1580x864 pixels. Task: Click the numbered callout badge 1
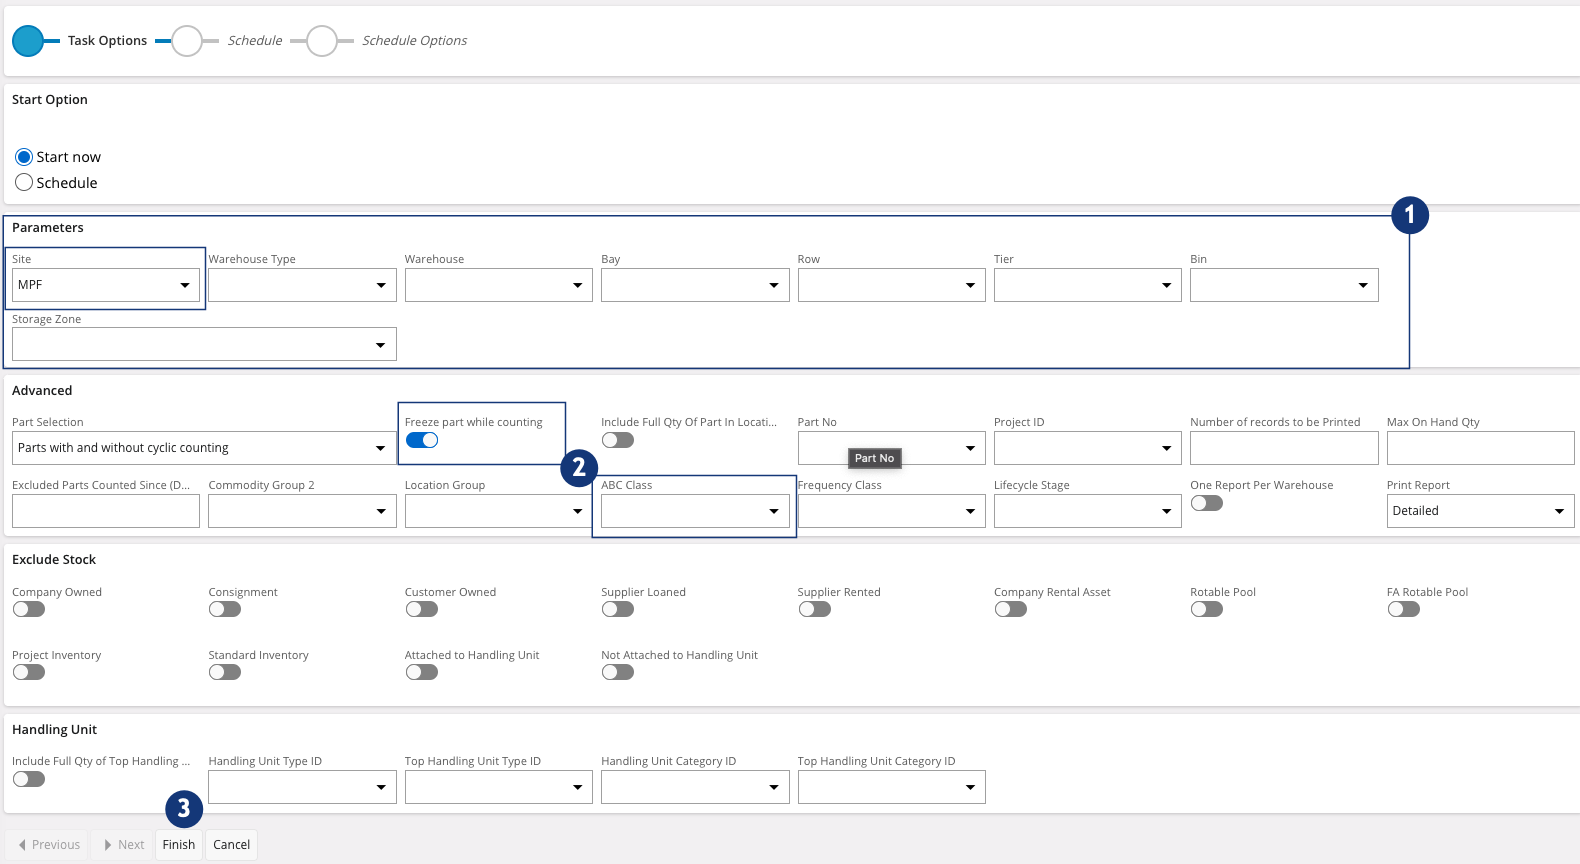[x=1409, y=215]
